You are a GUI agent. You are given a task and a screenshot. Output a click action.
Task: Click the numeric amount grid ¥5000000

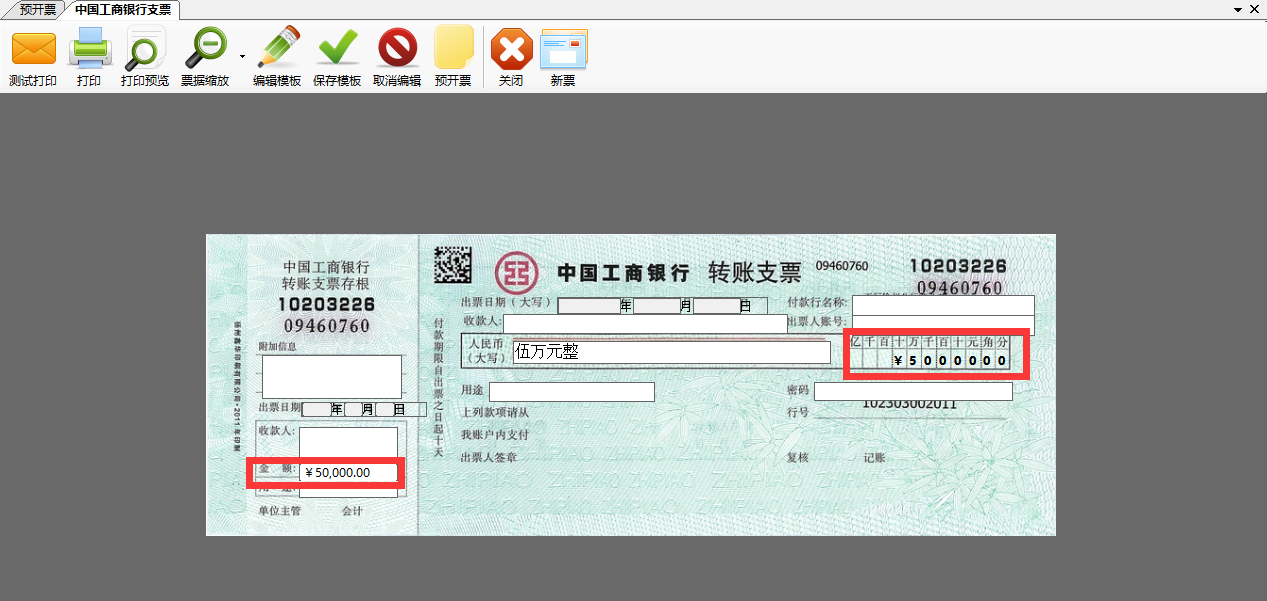tap(929, 352)
